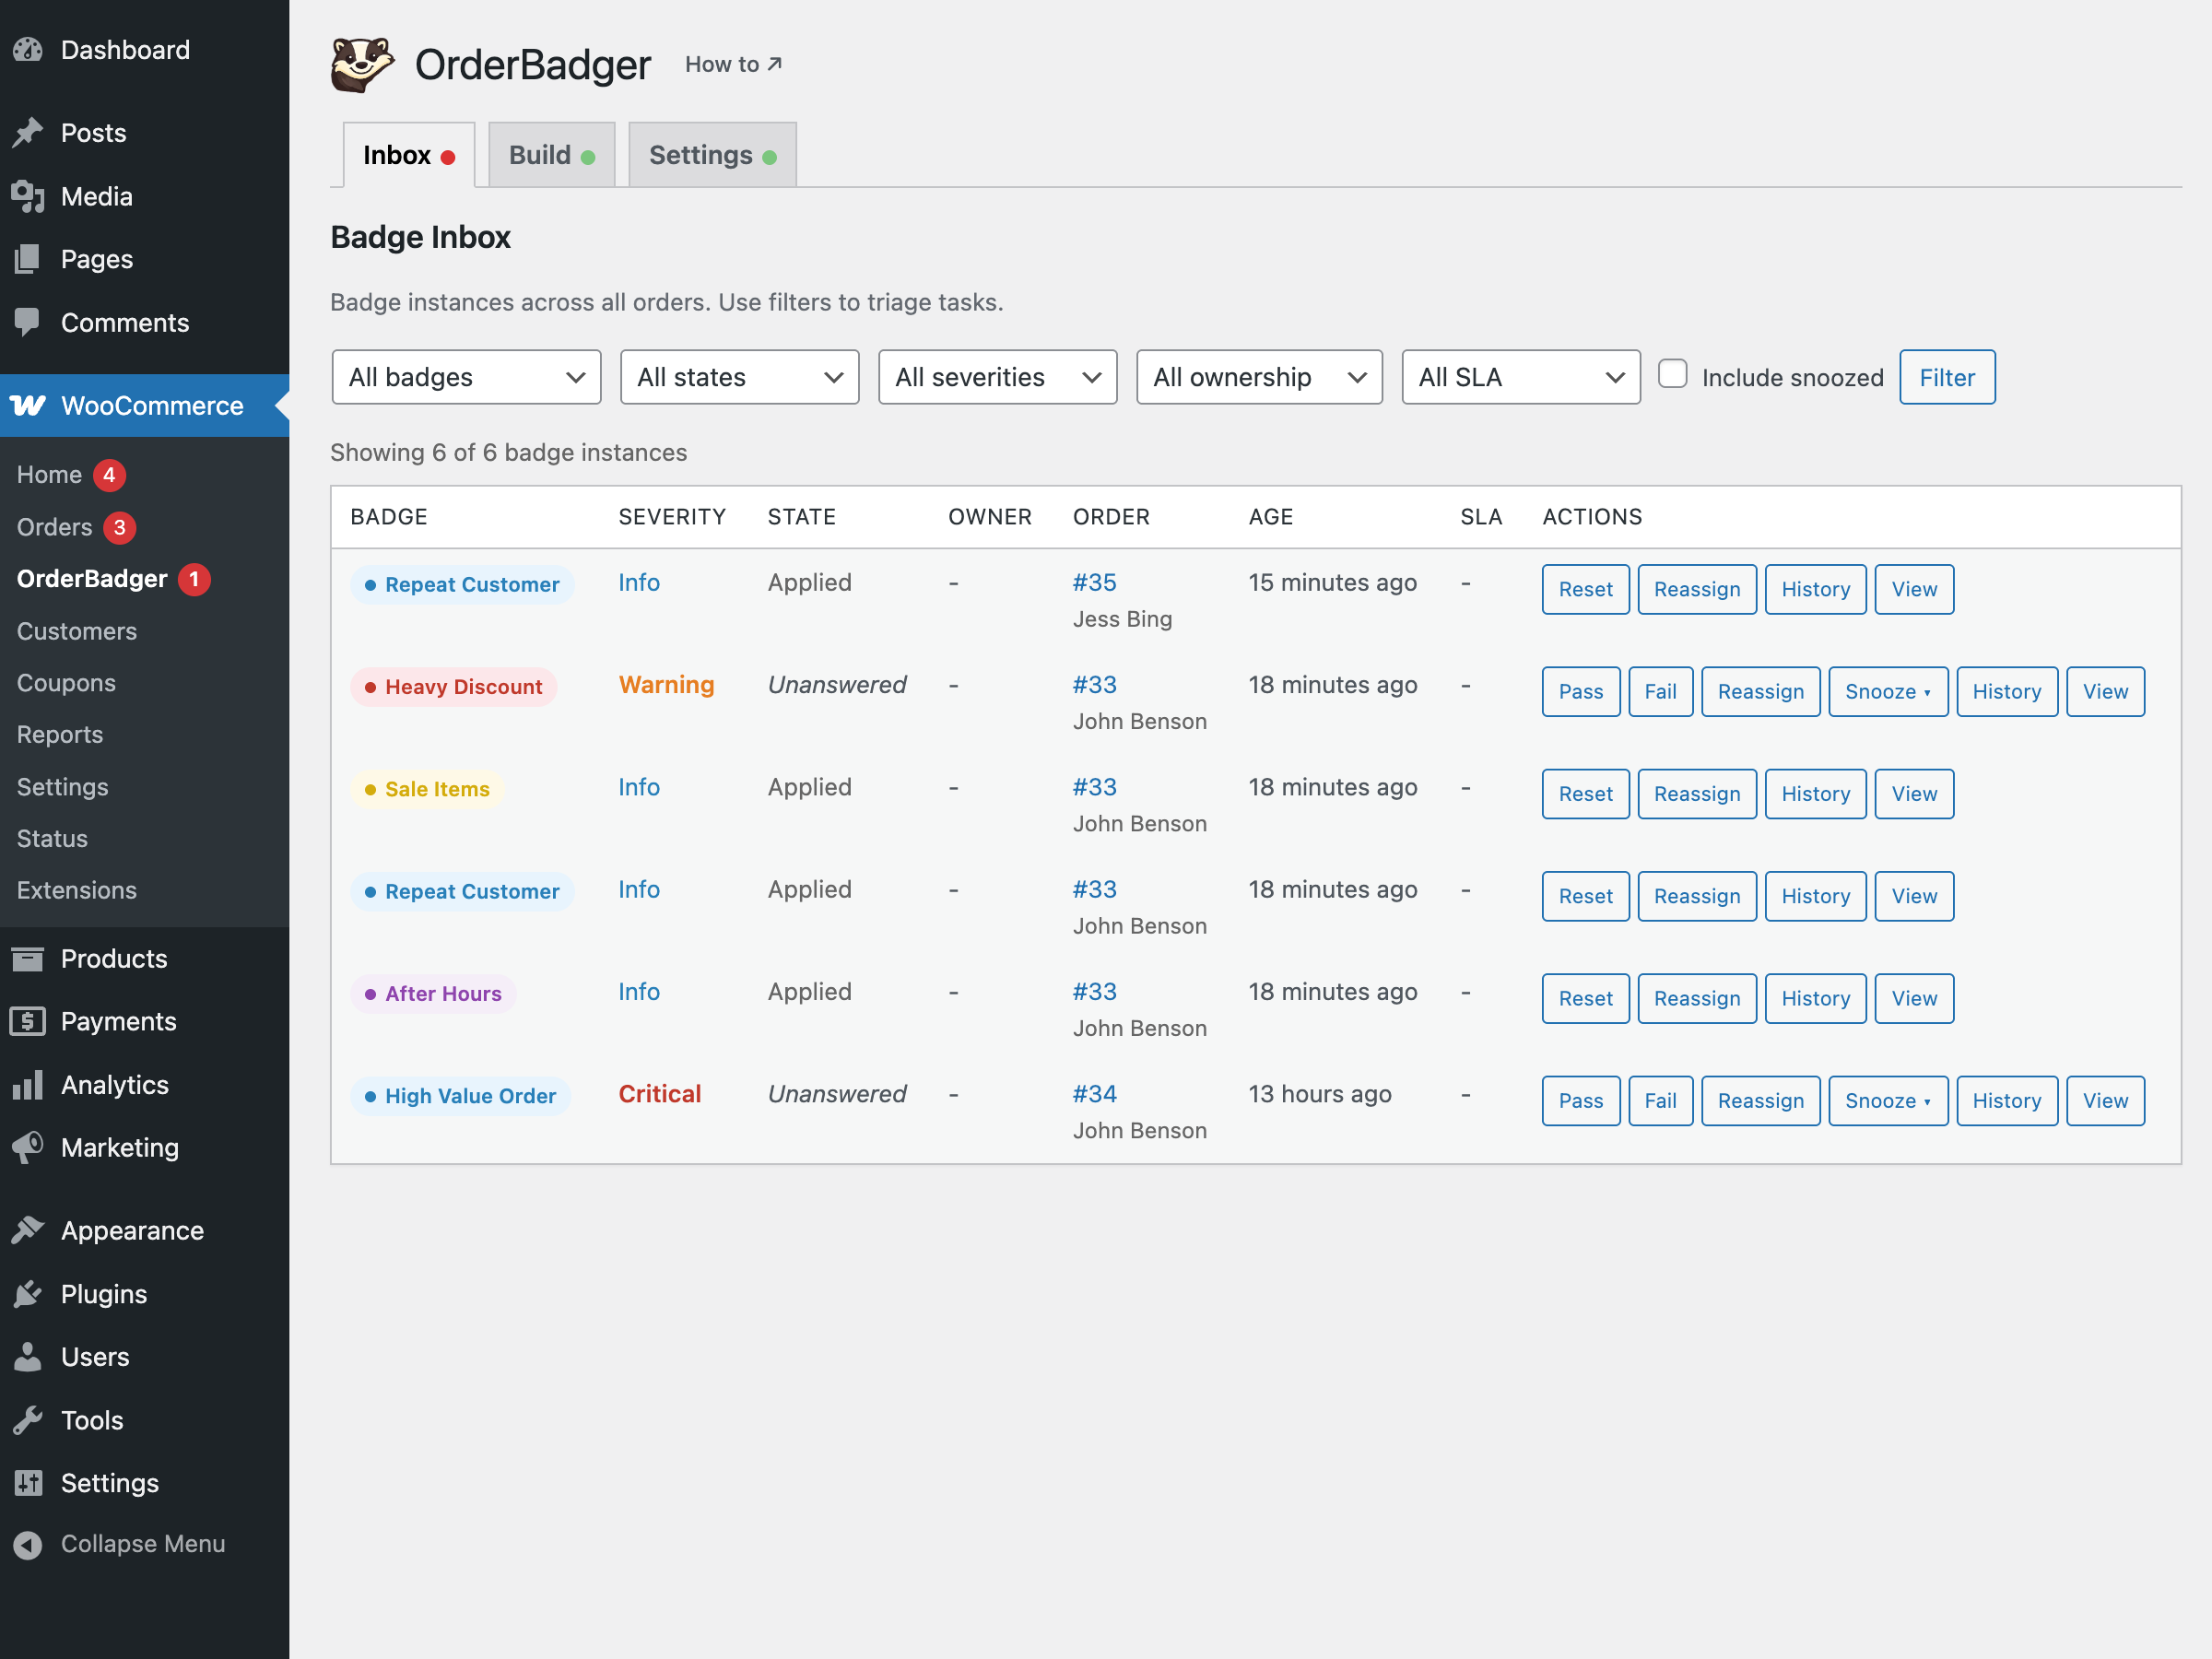
Task: Click the OrderBadger badger logo
Action: (362, 65)
